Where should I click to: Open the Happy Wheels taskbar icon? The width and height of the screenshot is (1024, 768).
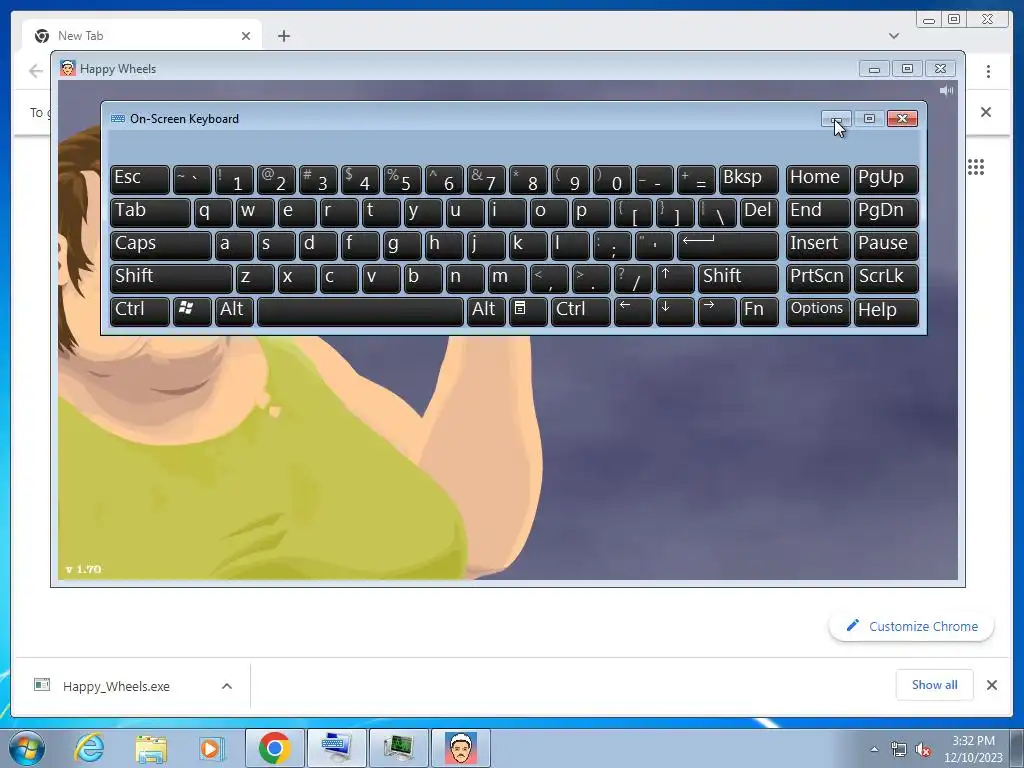[460, 748]
